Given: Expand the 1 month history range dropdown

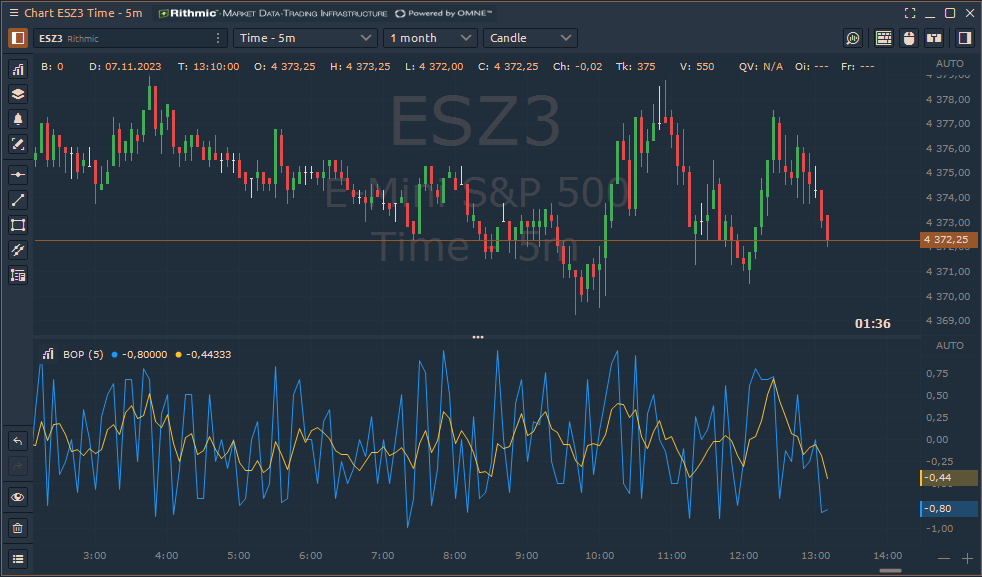Looking at the screenshot, I should coord(430,38).
